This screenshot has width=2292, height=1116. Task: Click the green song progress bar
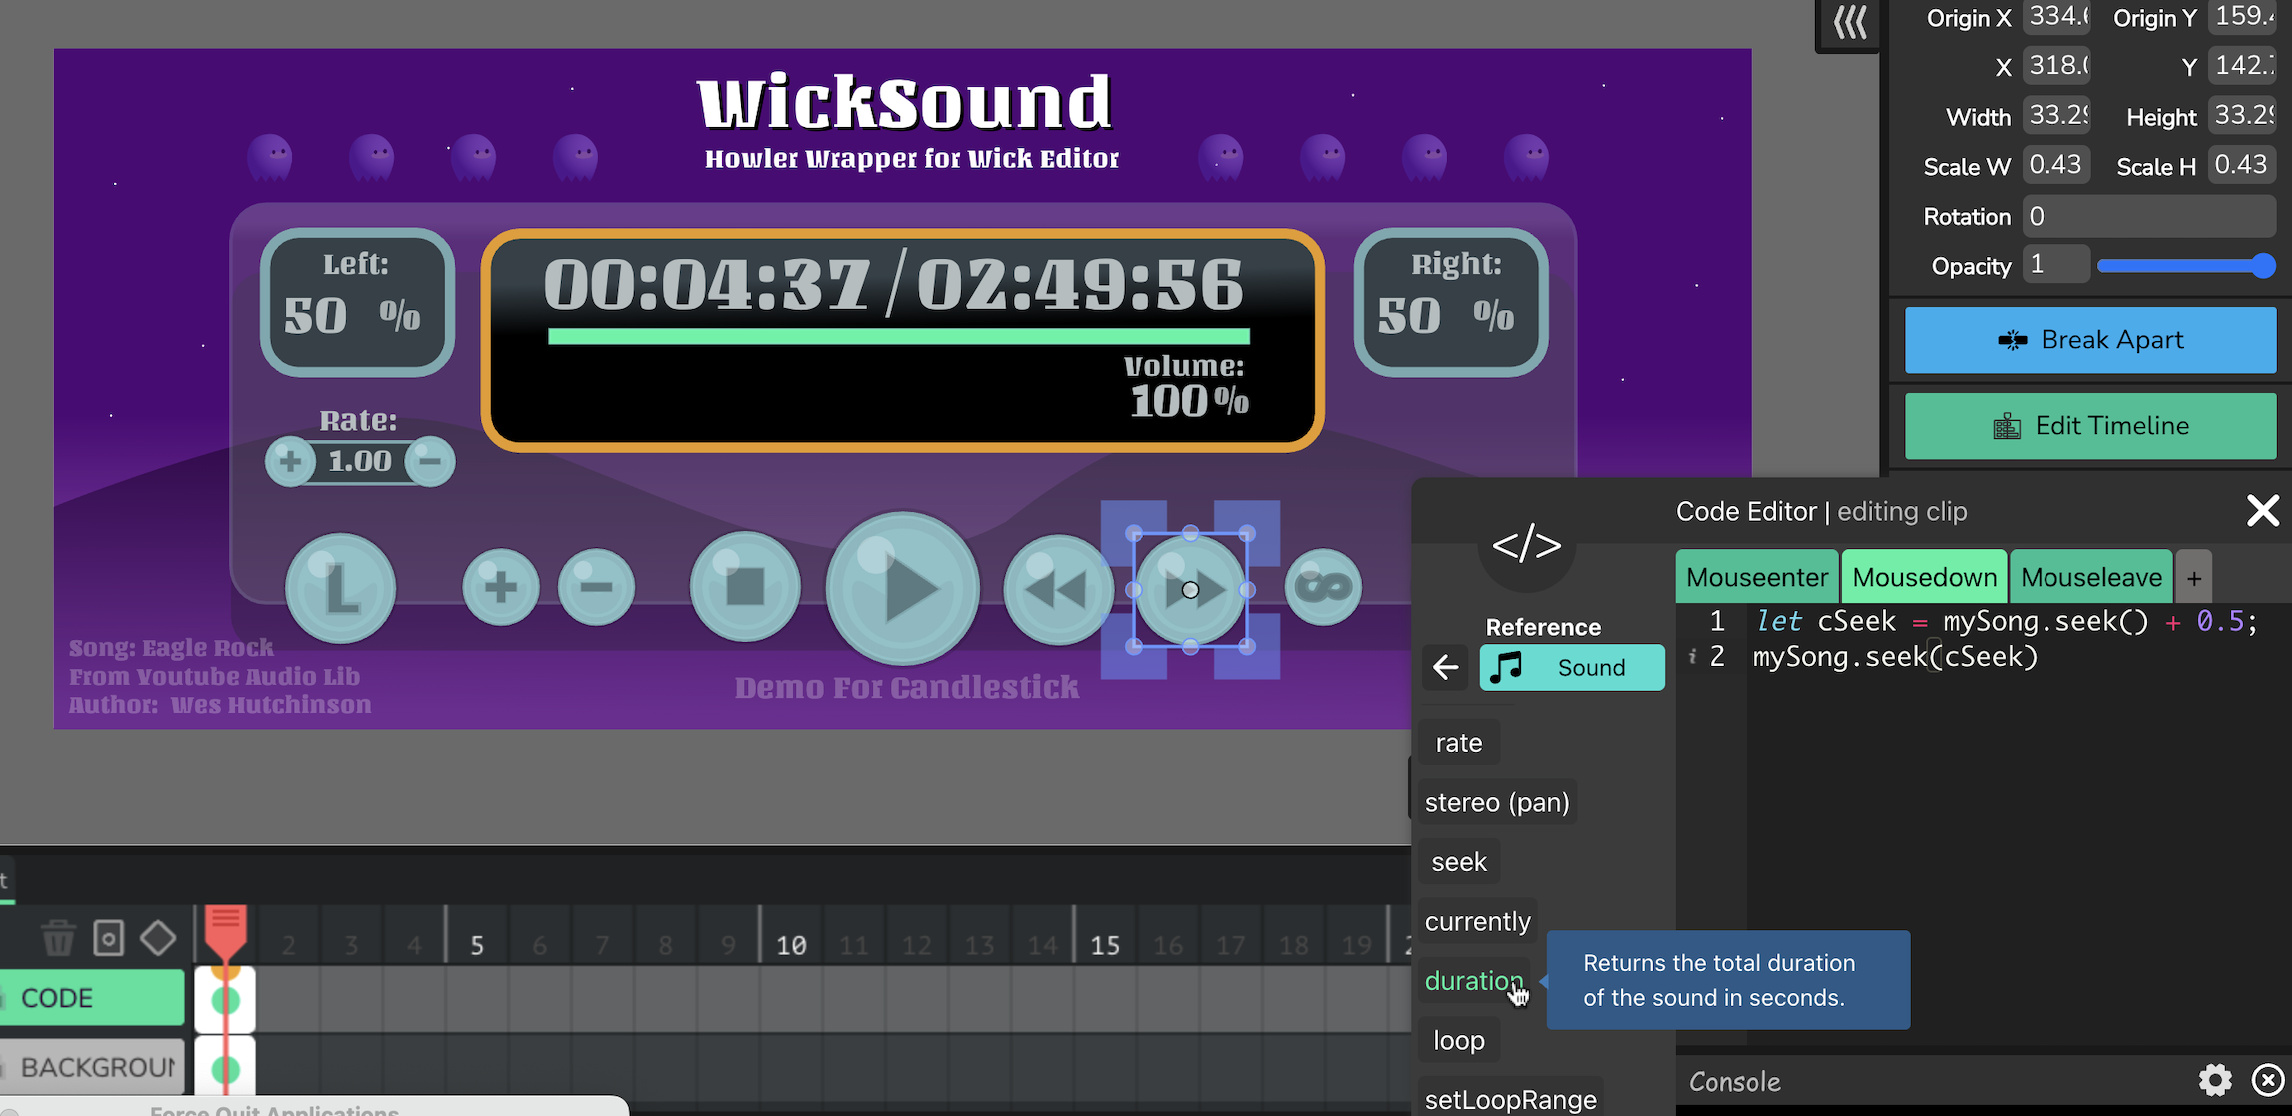[x=899, y=336]
